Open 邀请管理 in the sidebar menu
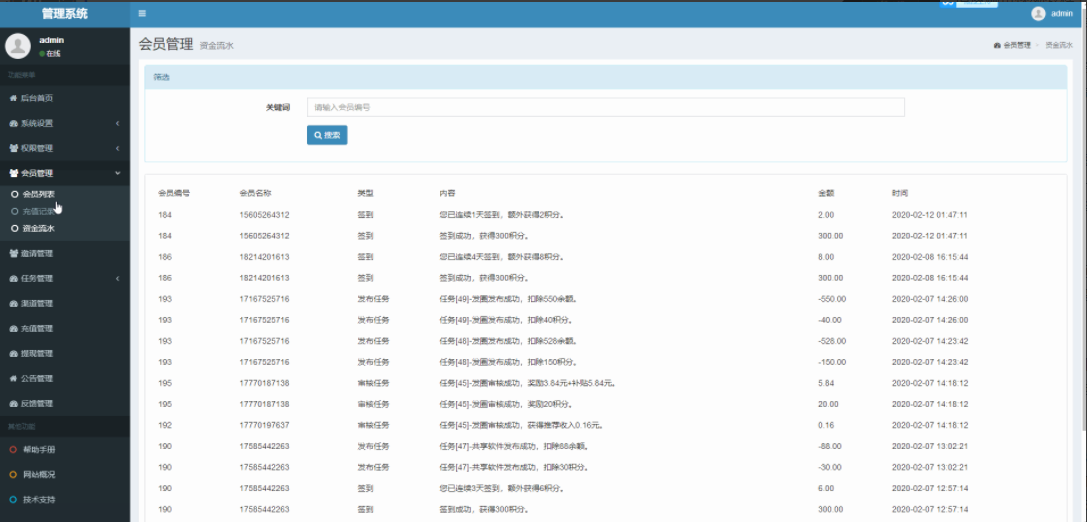The image size is (1087, 522). click(36, 253)
